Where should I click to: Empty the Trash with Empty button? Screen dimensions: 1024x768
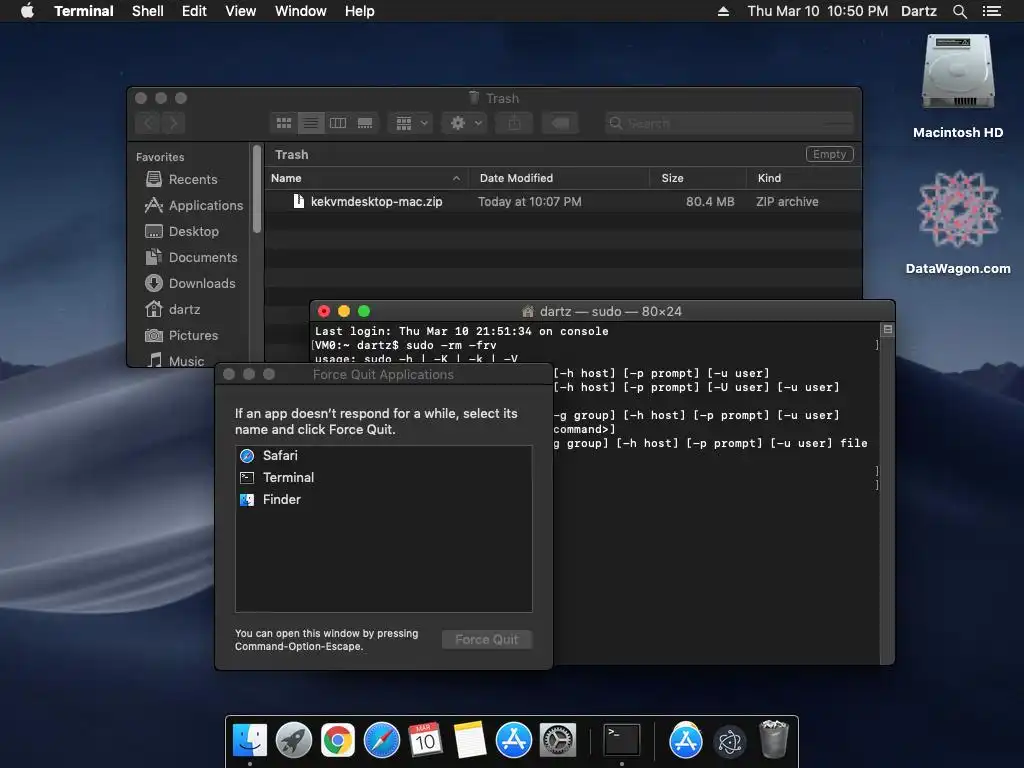coord(829,154)
